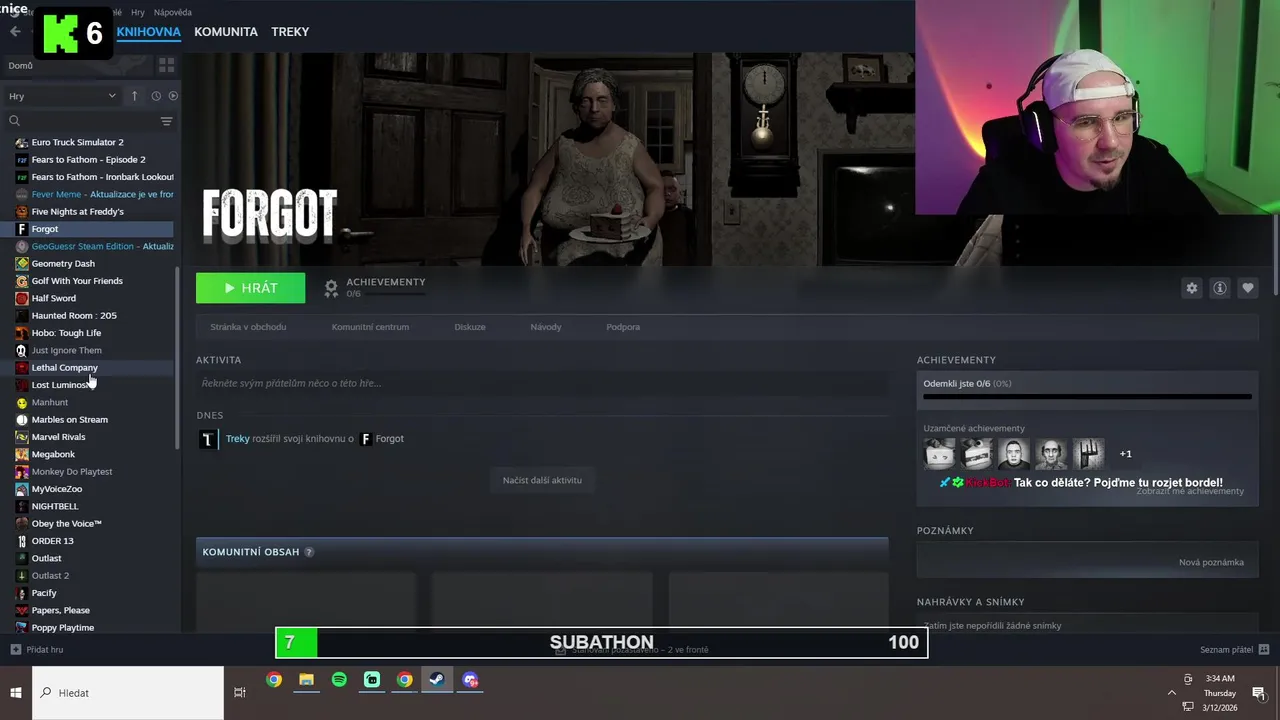This screenshot has width=1280, height=720.
Task: Open the Windows notification center icon
Action: point(1258,693)
